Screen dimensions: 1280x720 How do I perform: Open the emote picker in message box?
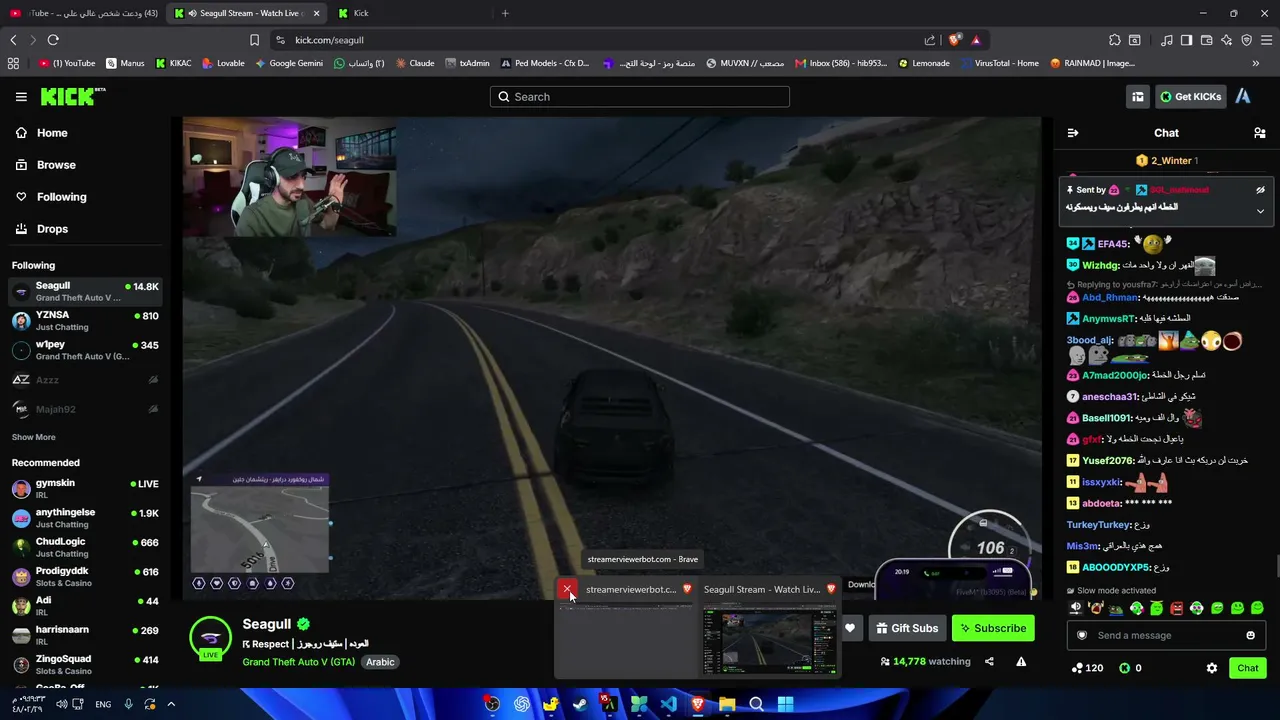click(1250, 635)
